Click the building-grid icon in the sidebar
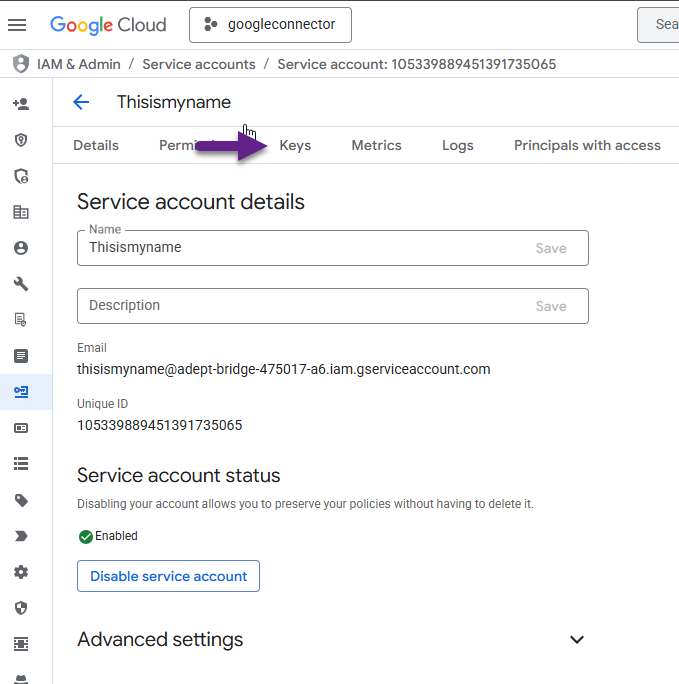Viewport: 679px width, 684px height. coord(20,212)
